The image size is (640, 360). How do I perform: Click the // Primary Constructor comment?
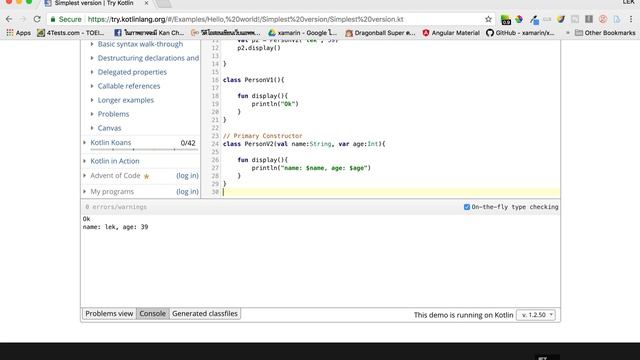click(x=262, y=136)
